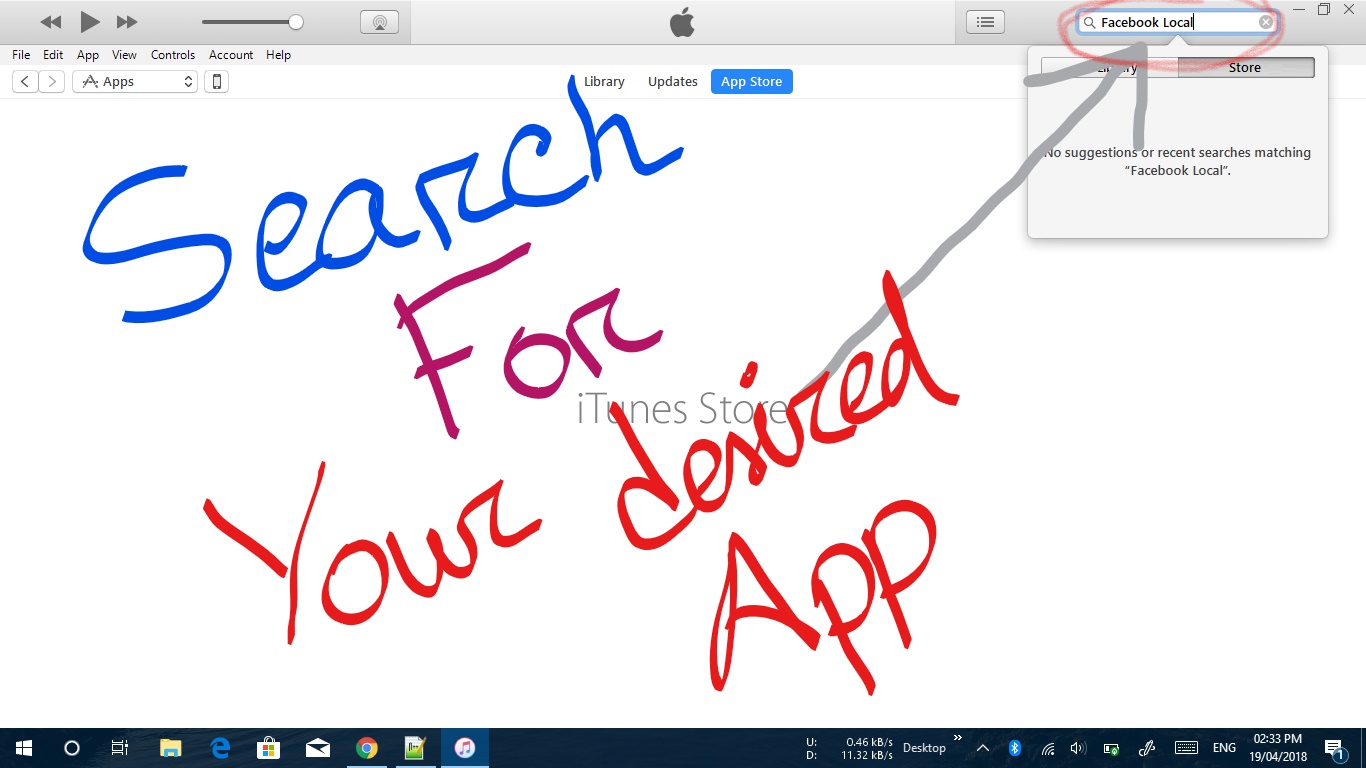Click the iTunes taskbar icon
The width and height of the screenshot is (1366, 768).
point(465,748)
